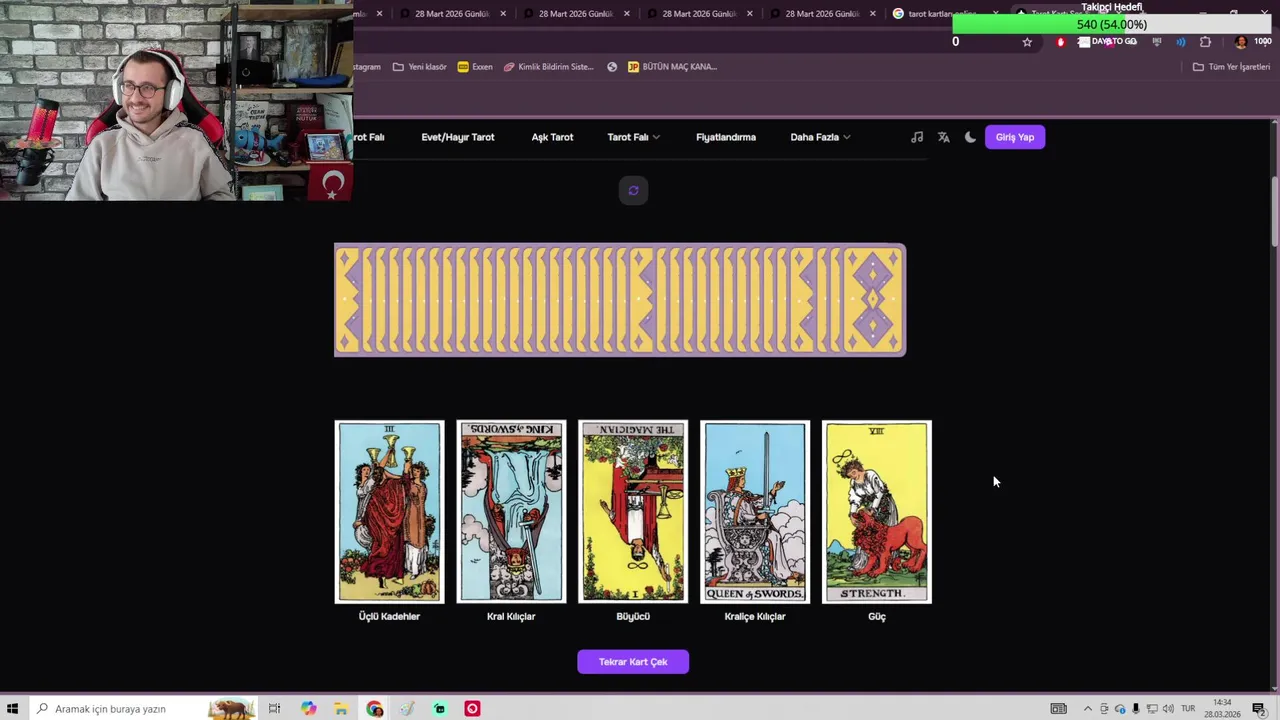
Task: Open the Exxen bookmark
Action: 475,67
